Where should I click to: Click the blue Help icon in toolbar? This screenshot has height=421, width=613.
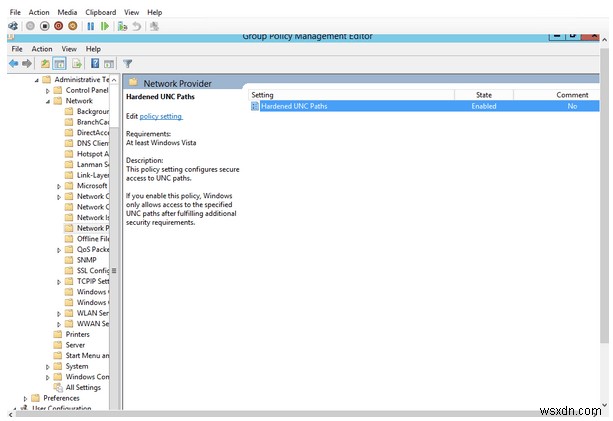pos(94,63)
